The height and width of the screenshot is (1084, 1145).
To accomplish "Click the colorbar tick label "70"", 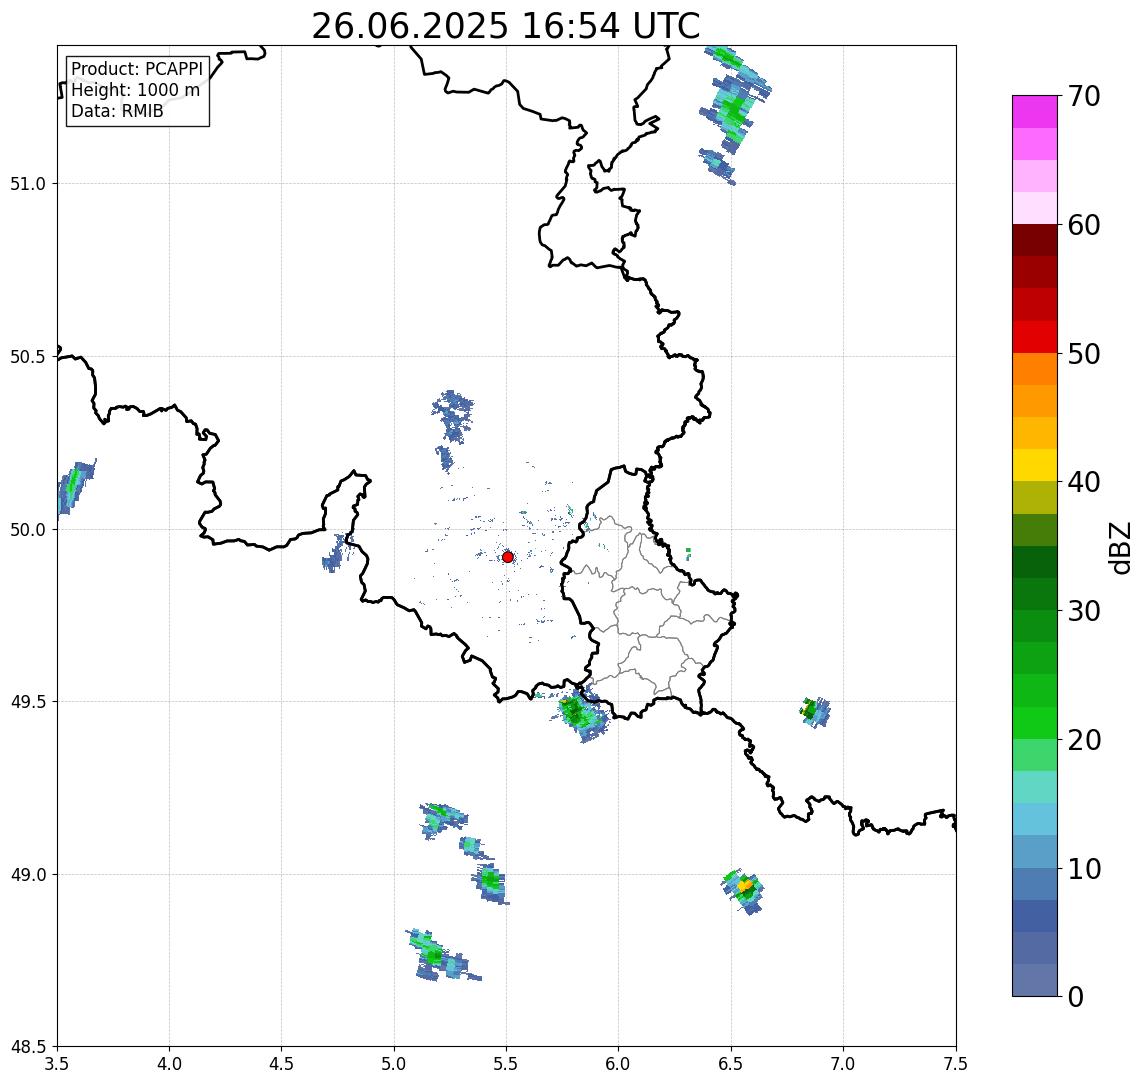I will (x=1084, y=96).
